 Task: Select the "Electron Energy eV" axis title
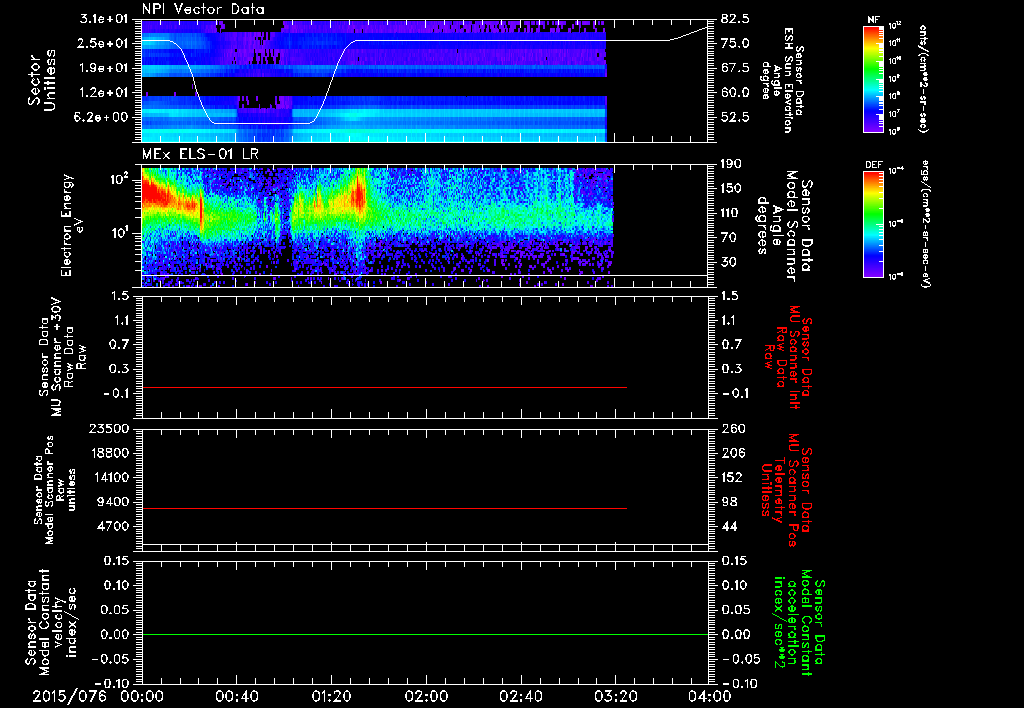[72, 225]
